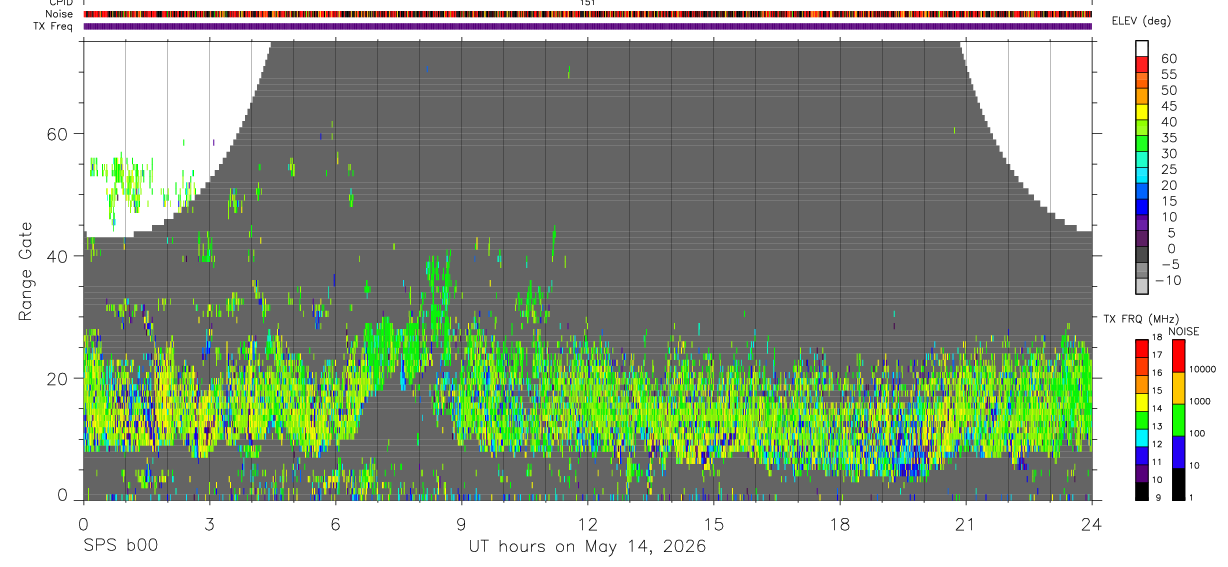Click the 21 hour tick on time axis
Viewport: 1228px width, 567px height.
[966, 522]
